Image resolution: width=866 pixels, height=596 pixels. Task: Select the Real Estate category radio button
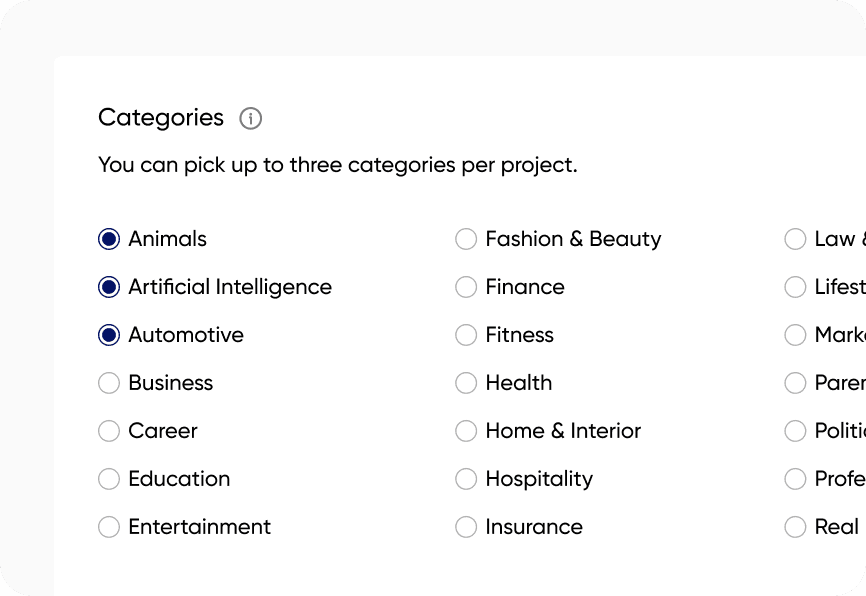(795, 527)
